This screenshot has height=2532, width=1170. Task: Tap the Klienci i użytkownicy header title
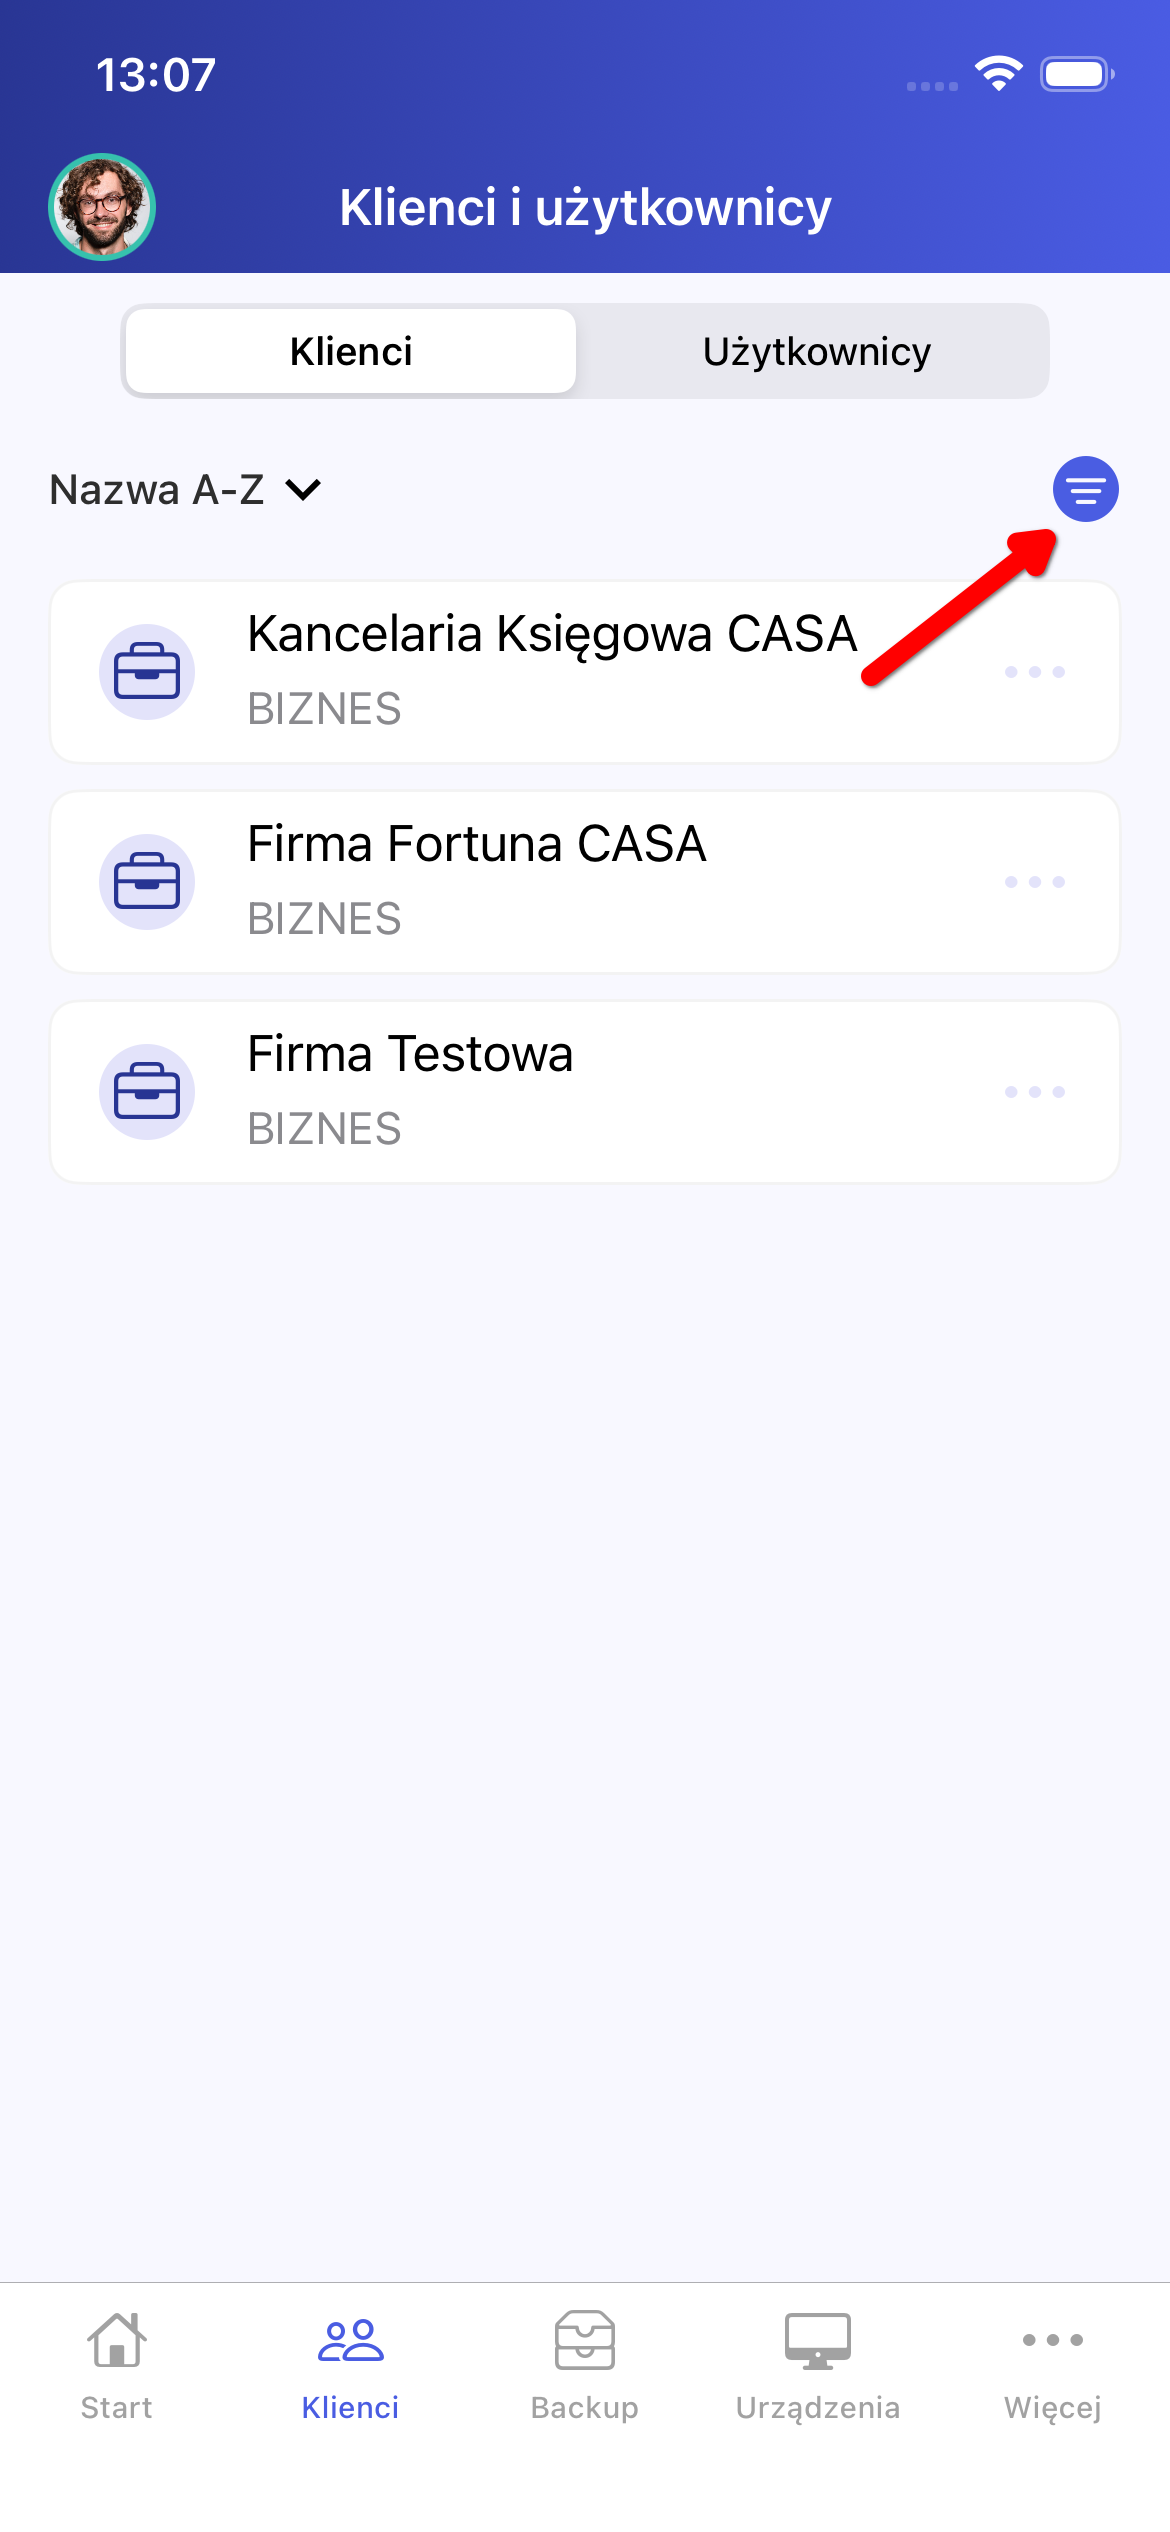(x=585, y=207)
